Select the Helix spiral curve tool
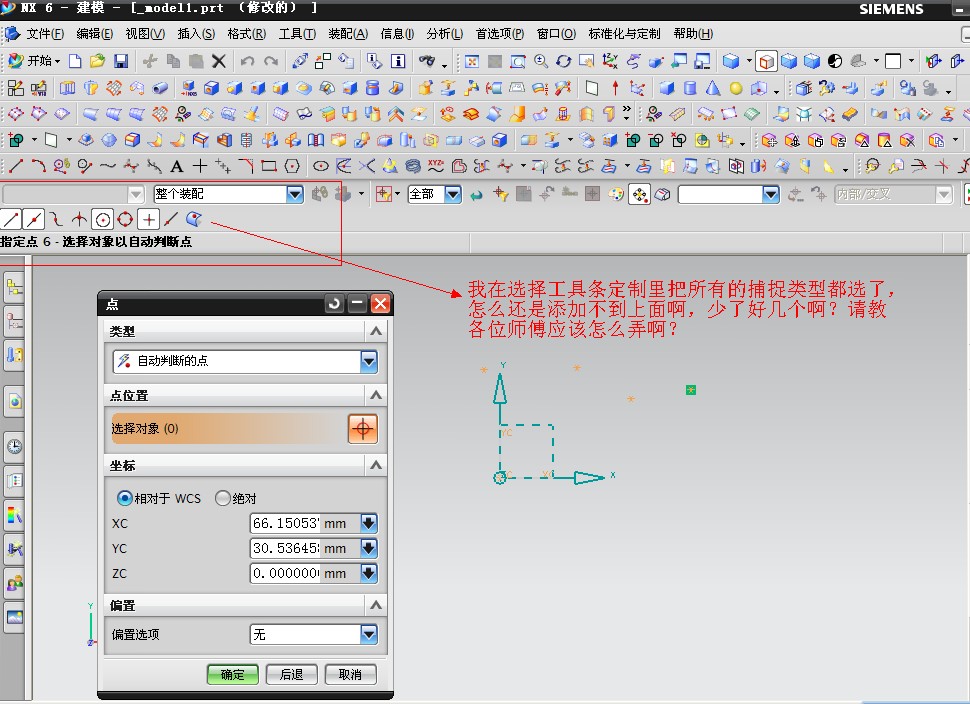970x704 pixels. [x=413, y=166]
